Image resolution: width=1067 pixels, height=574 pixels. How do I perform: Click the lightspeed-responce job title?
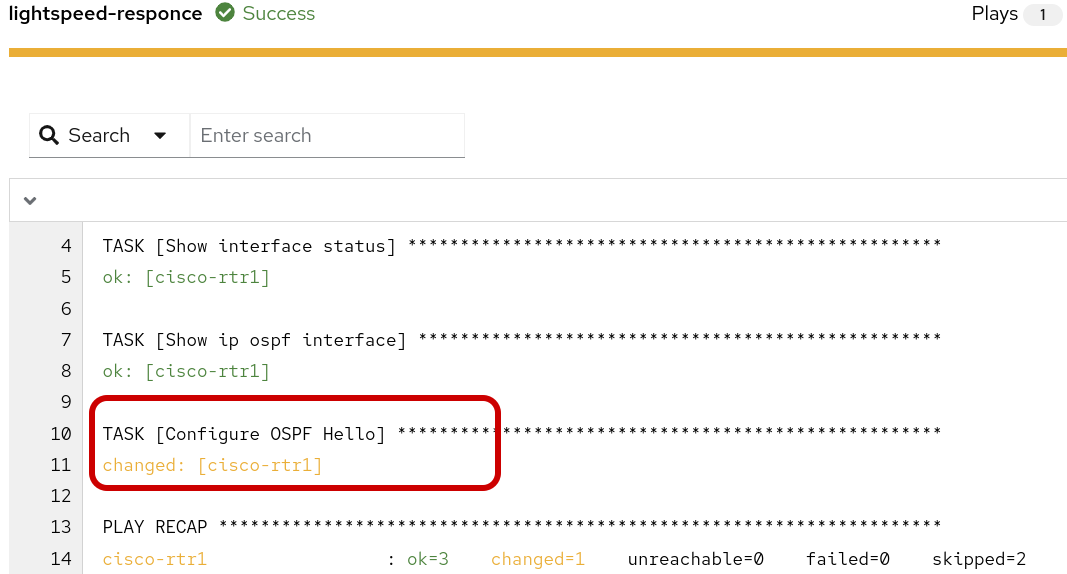pyautogui.click(x=105, y=14)
